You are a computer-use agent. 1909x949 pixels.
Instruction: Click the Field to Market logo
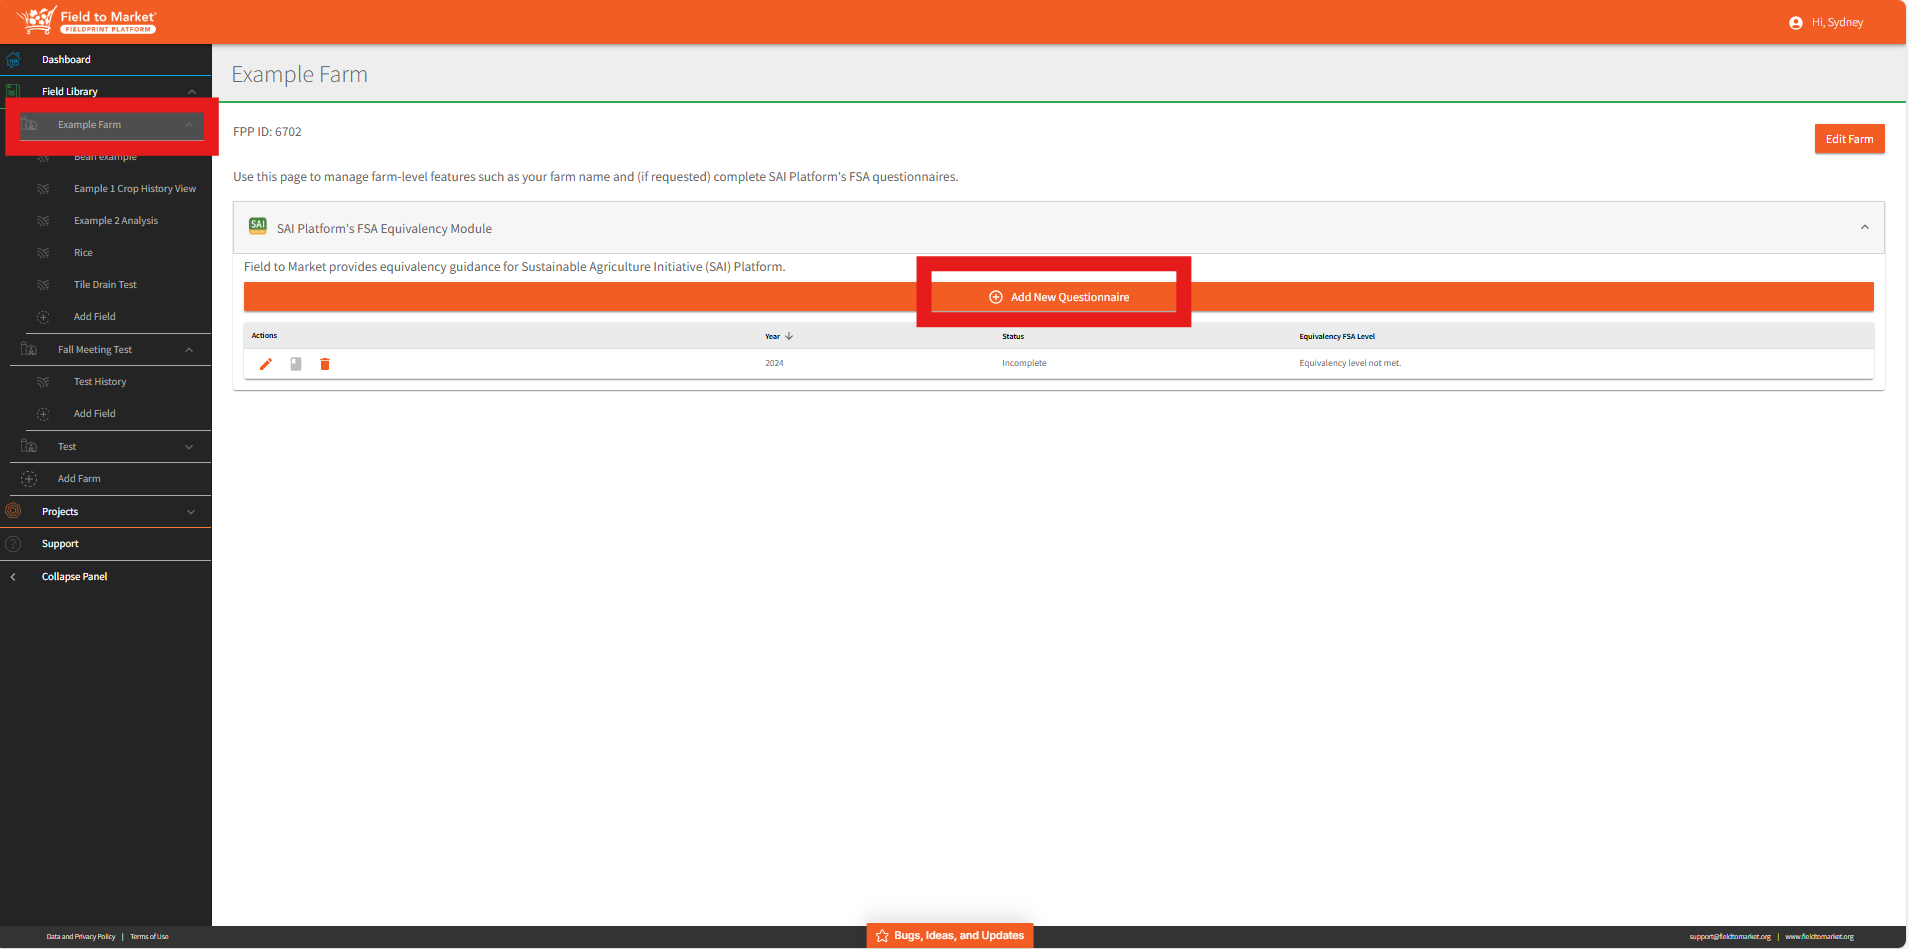[x=86, y=21]
